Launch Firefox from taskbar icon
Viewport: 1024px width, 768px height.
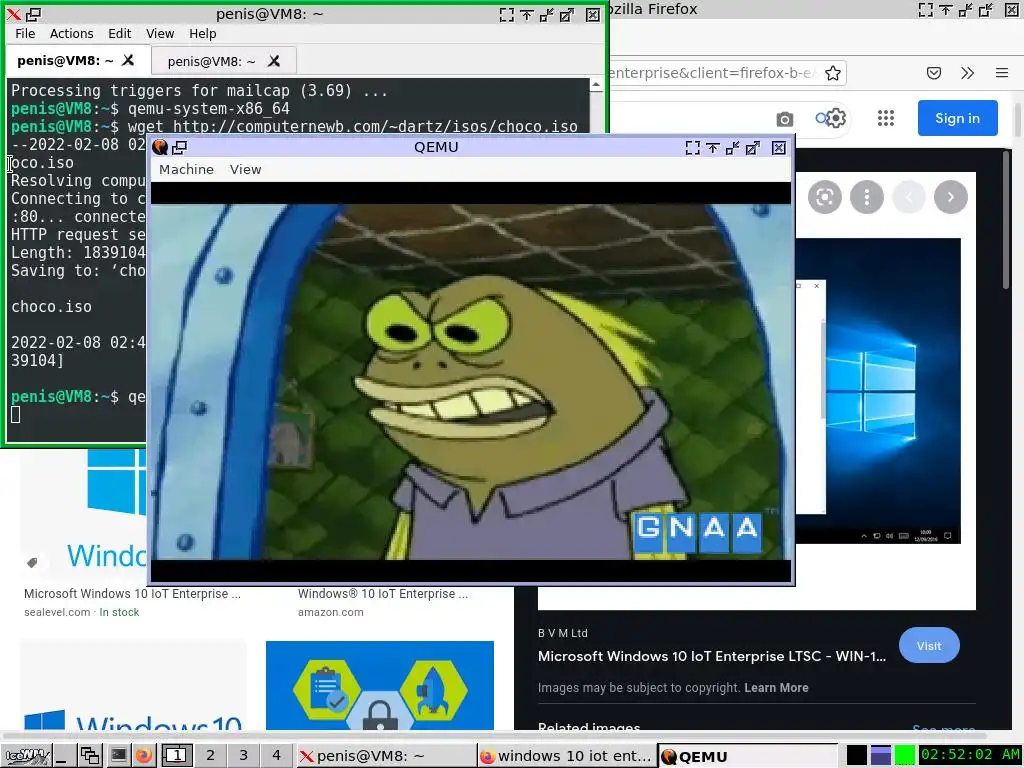click(x=143, y=756)
